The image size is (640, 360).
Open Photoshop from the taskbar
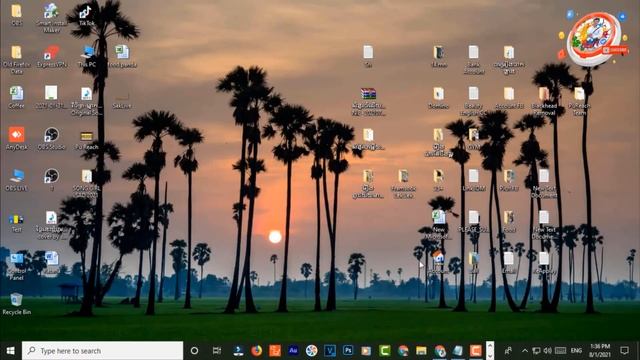pyautogui.click(x=348, y=351)
